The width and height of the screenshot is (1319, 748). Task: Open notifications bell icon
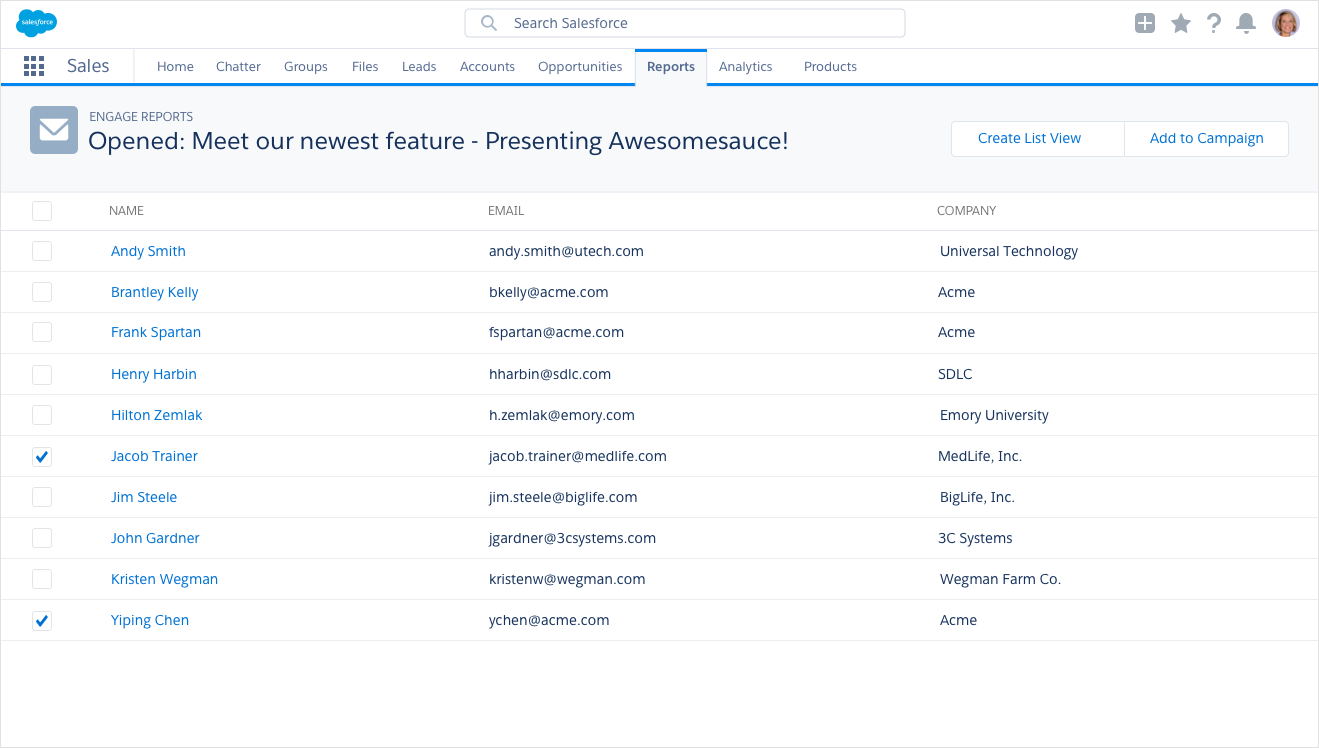coord(1246,23)
